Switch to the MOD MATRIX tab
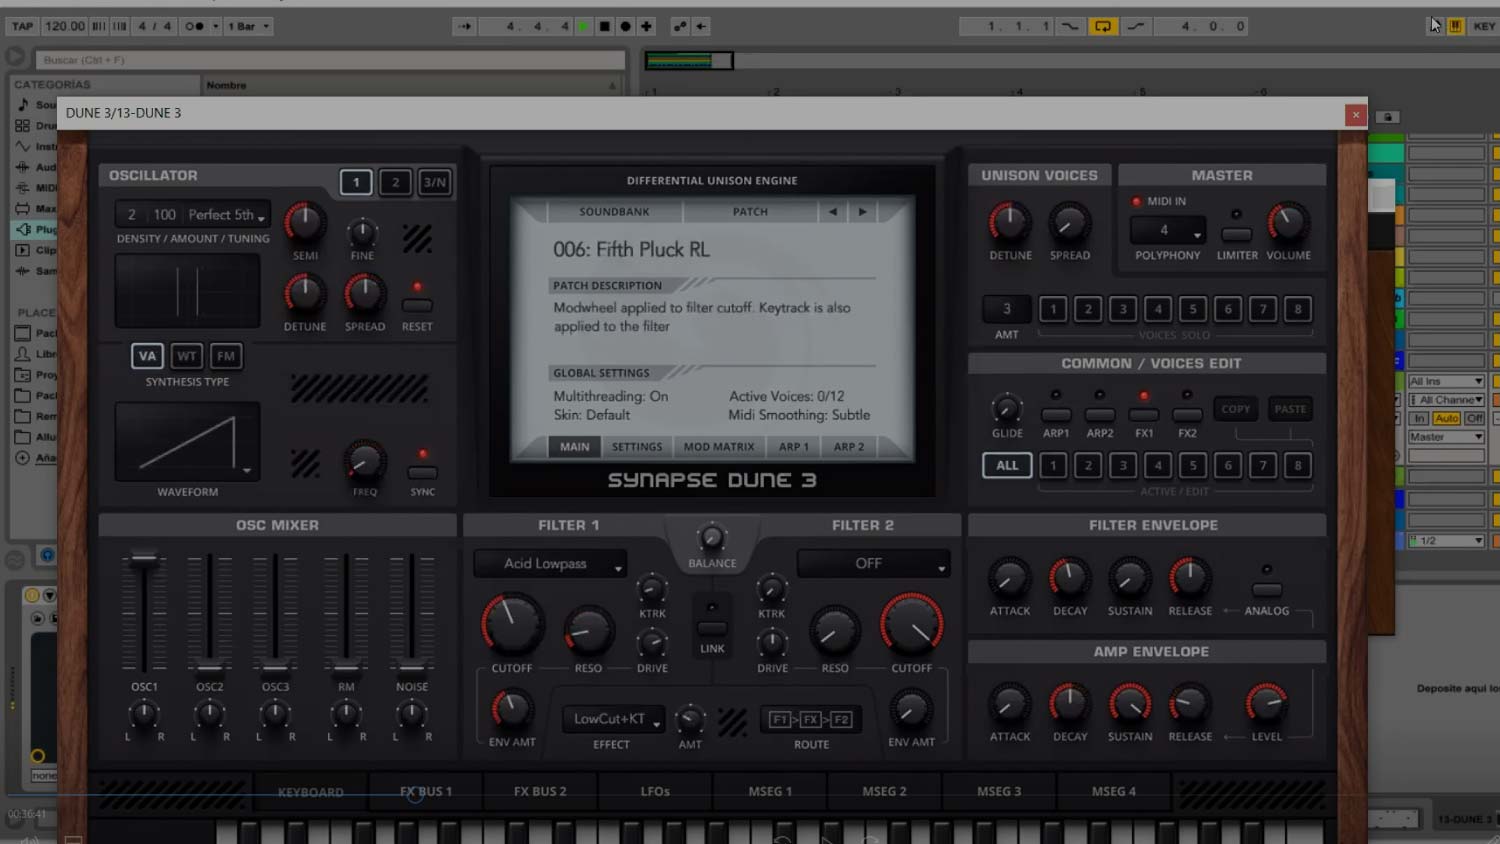The height and width of the screenshot is (844, 1500). click(x=719, y=447)
